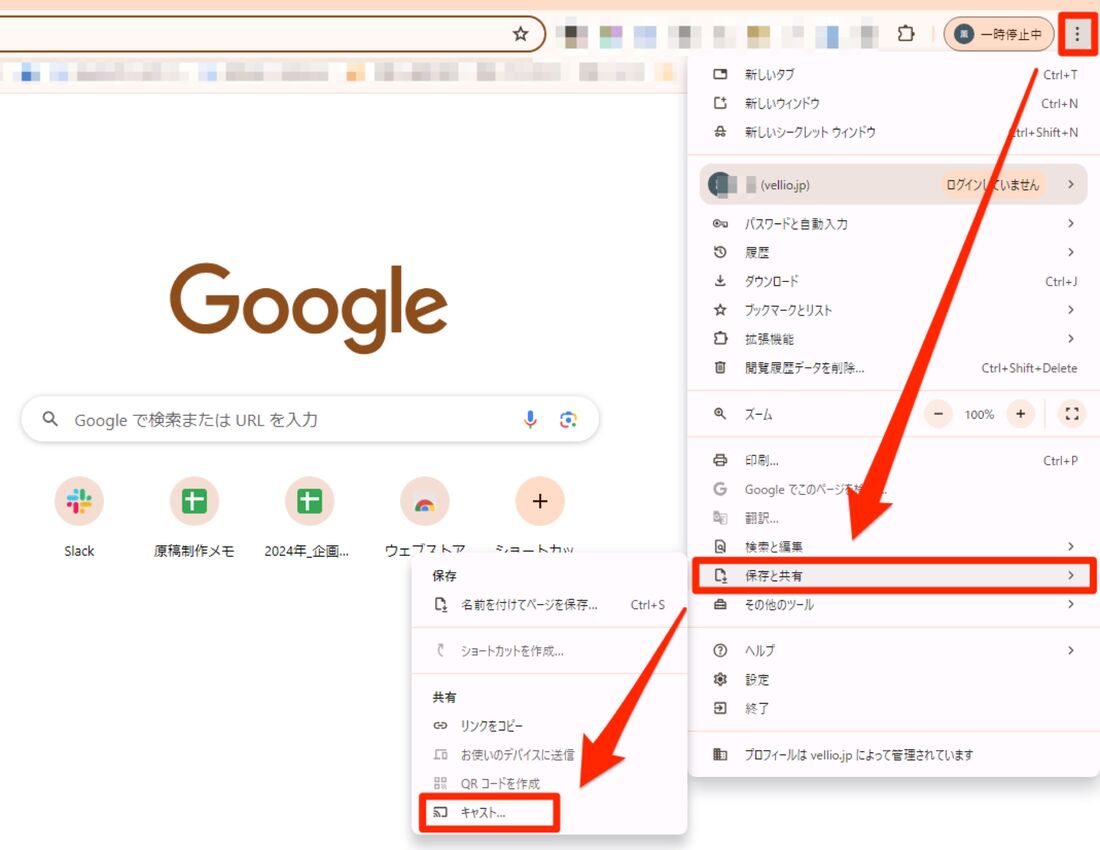Click the キャスト cast icon
This screenshot has width=1100, height=850.
click(x=441, y=812)
